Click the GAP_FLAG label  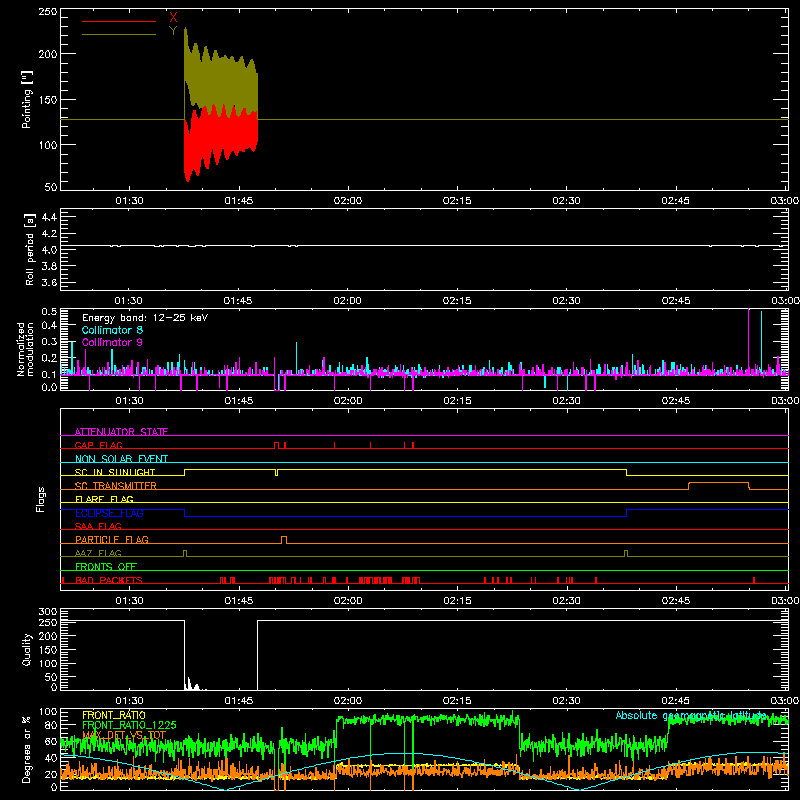(x=98, y=445)
